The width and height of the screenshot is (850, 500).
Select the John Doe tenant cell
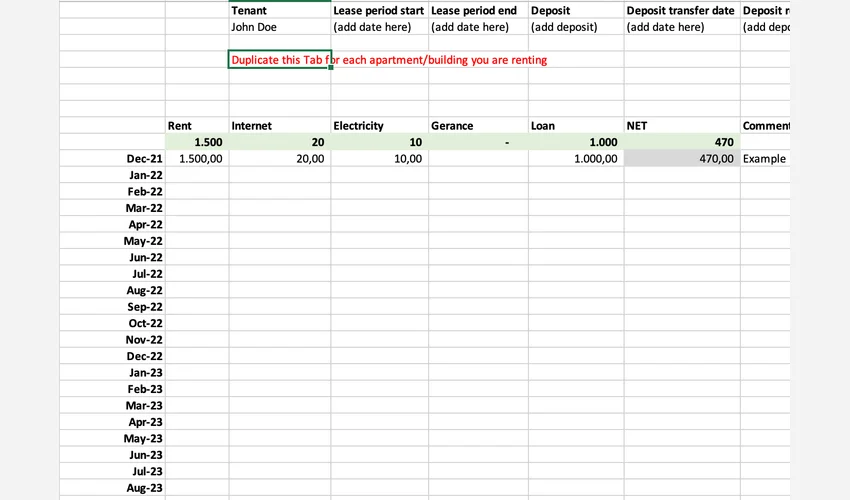coord(279,27)
